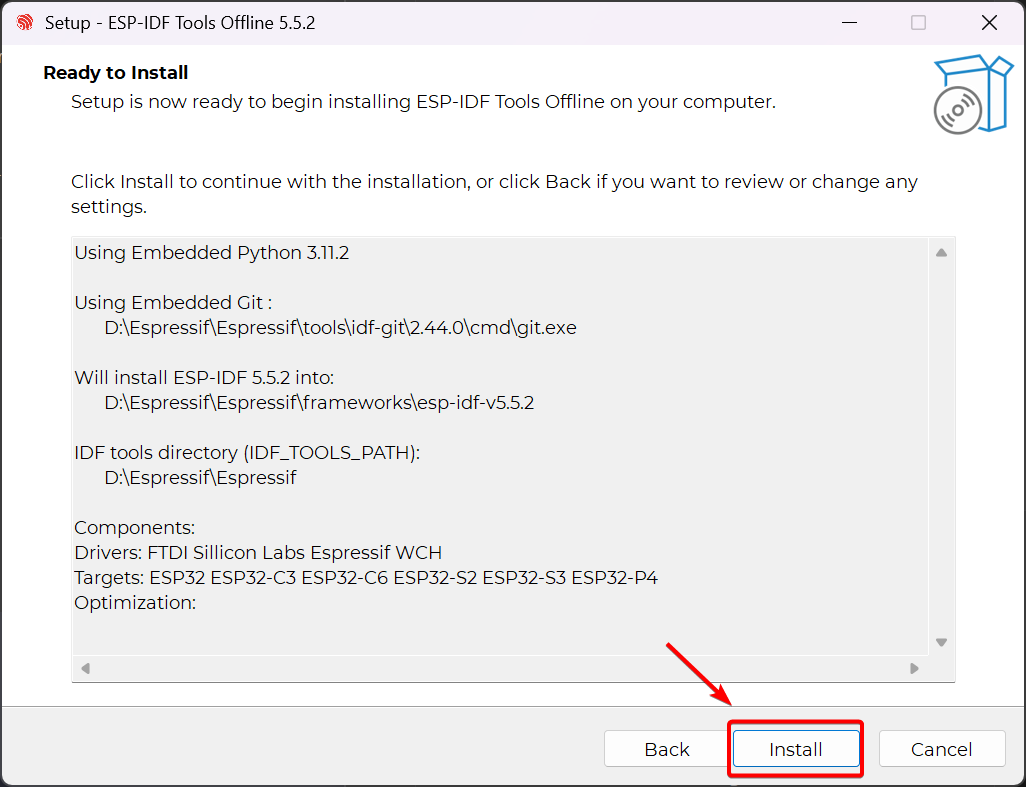Click the vertical scrollbar track of summary
The width and height of the screenshot is (1026, 787).
click(x=941, y=450)
